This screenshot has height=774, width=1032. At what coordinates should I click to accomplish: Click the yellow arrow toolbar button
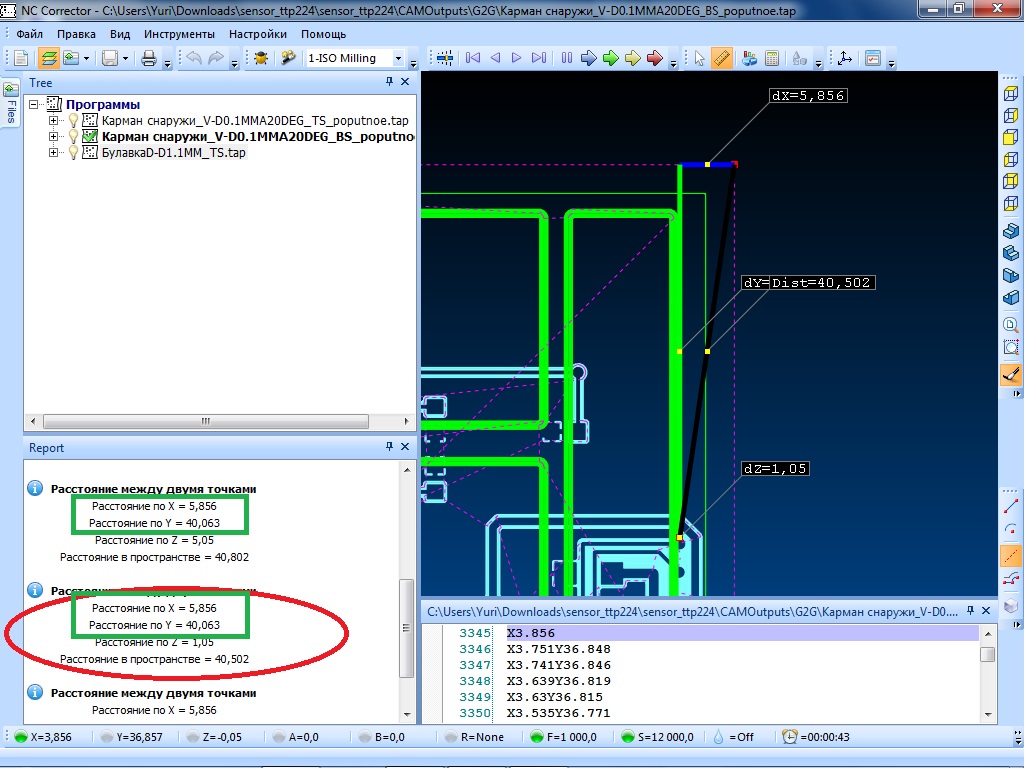click(632, 59)
